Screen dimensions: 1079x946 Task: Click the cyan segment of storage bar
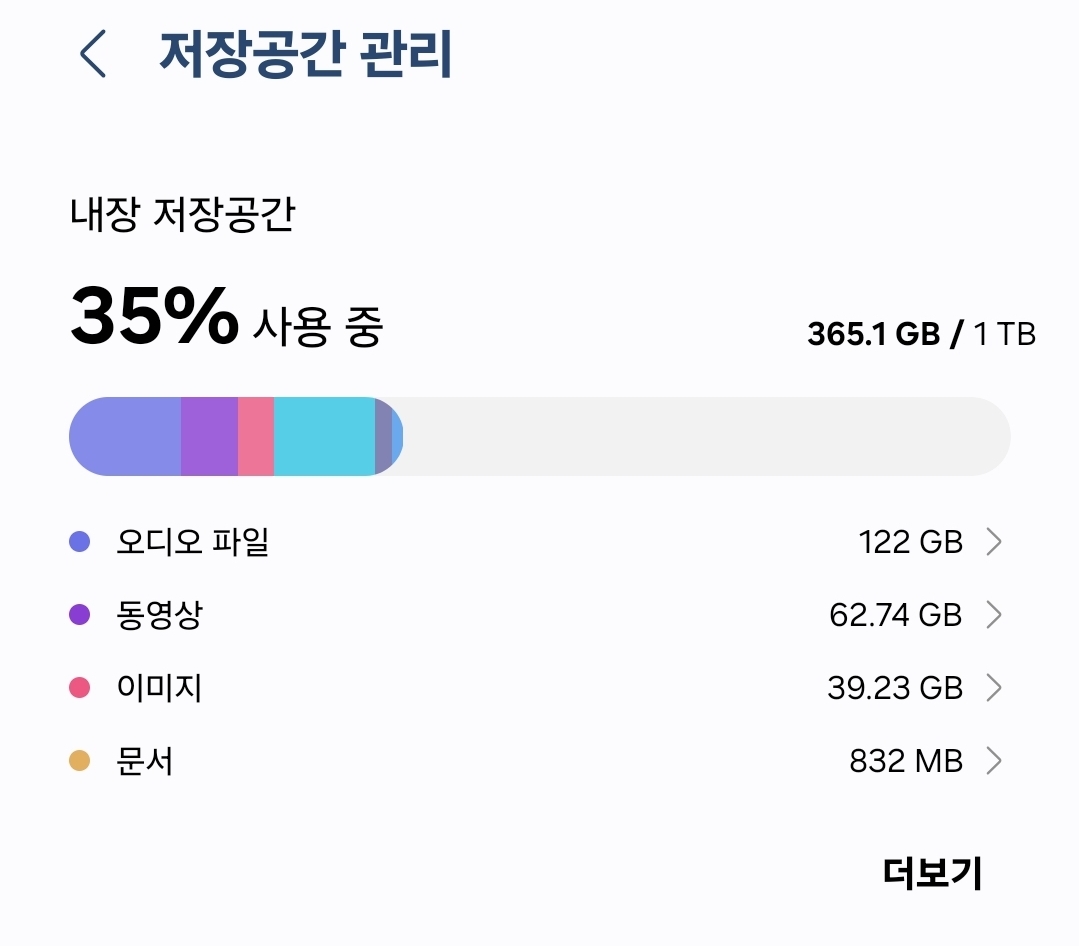click(x=323, y=436)
